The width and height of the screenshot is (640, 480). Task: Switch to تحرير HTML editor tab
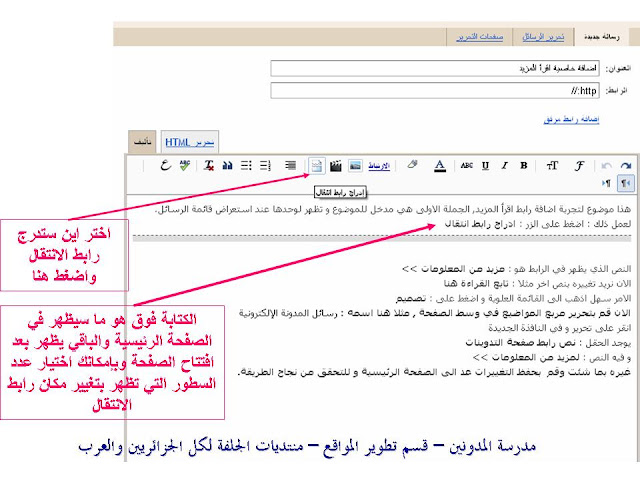[x=189, y=142]
